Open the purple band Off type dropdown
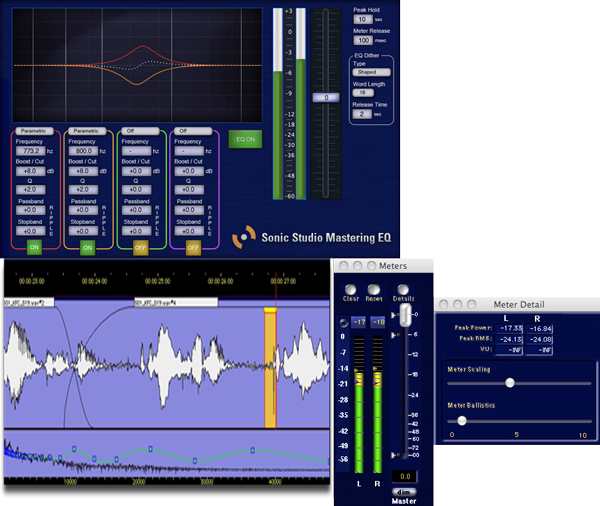This screenshot has height=506, width=600. coord(193,131)
